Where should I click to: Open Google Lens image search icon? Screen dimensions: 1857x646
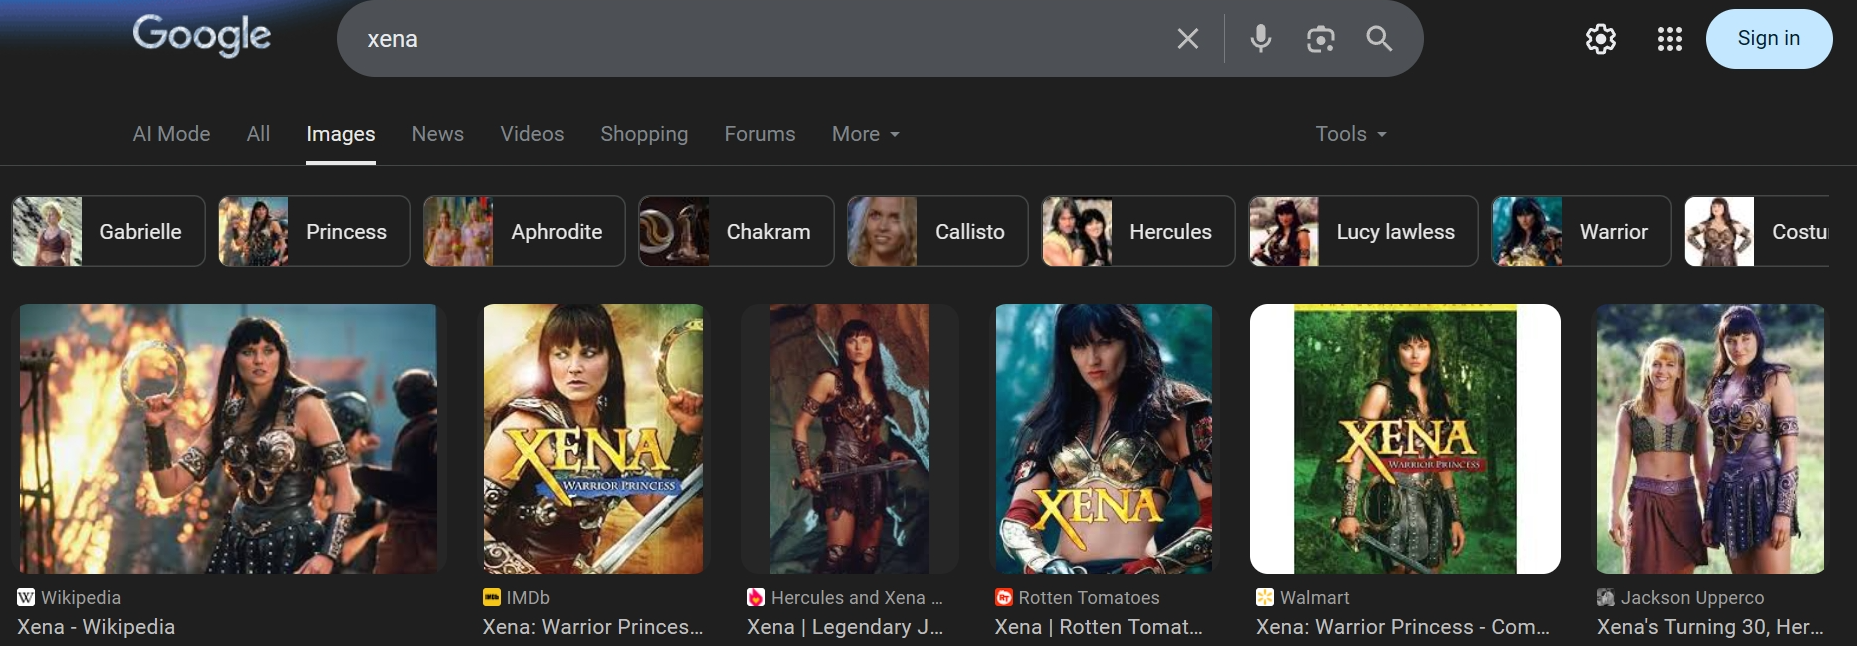[x=1321, y=39]
